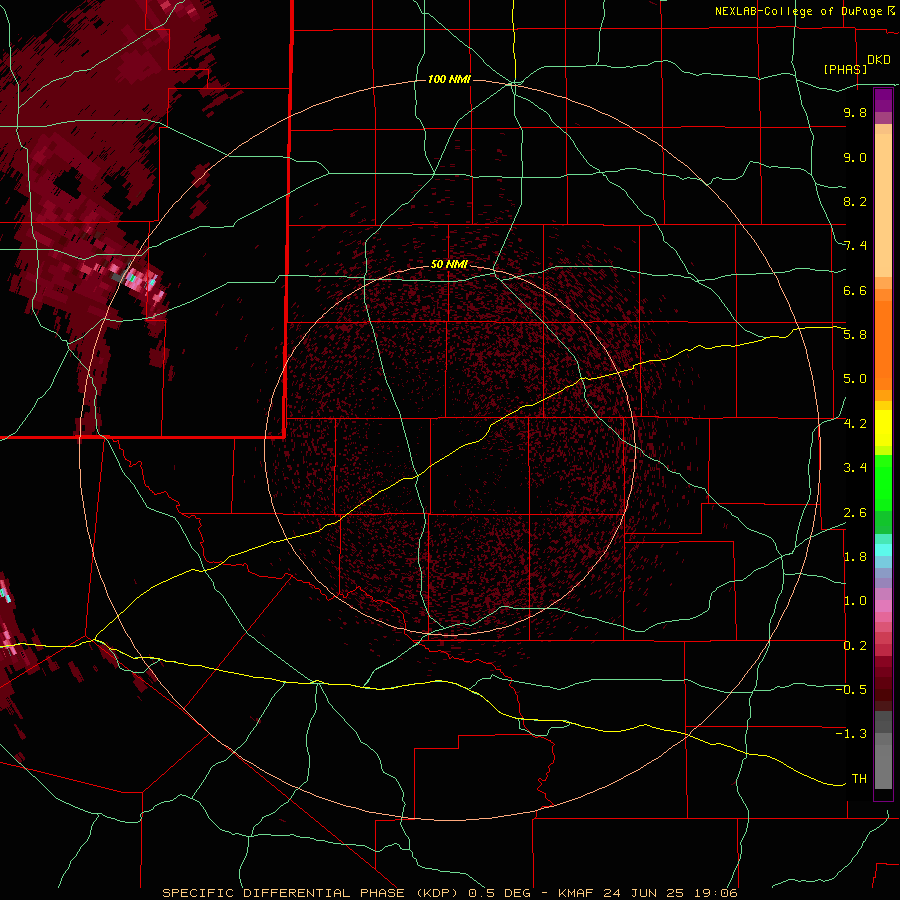This screenshot has height=900, width=900.
Task: Click the -0.5 value on color scale
Action: coord(852,690)
